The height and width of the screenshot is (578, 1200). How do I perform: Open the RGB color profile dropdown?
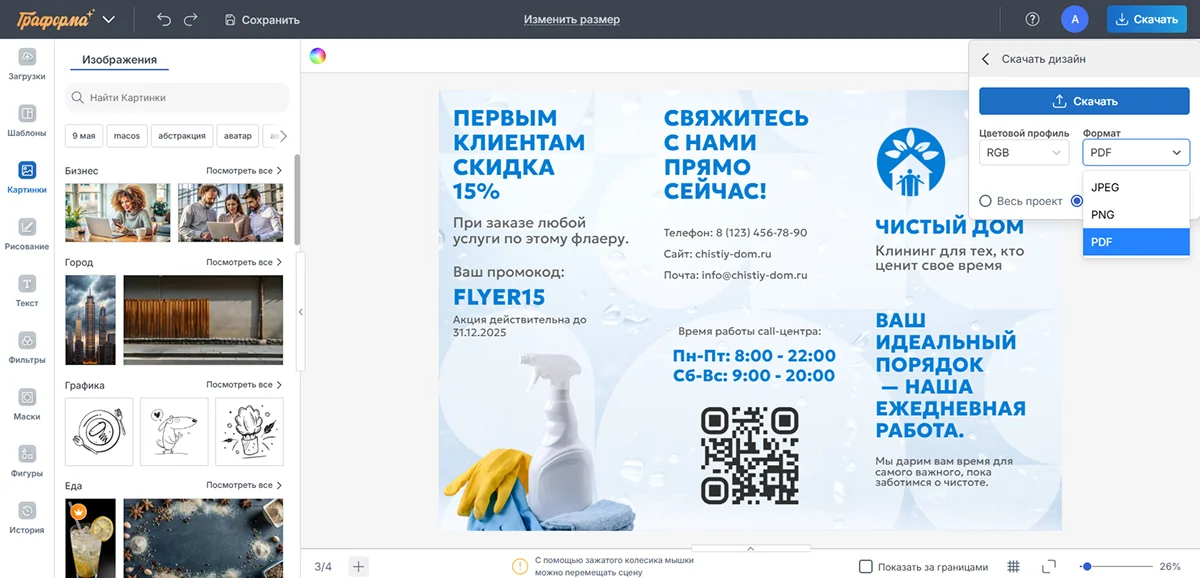1024,152
